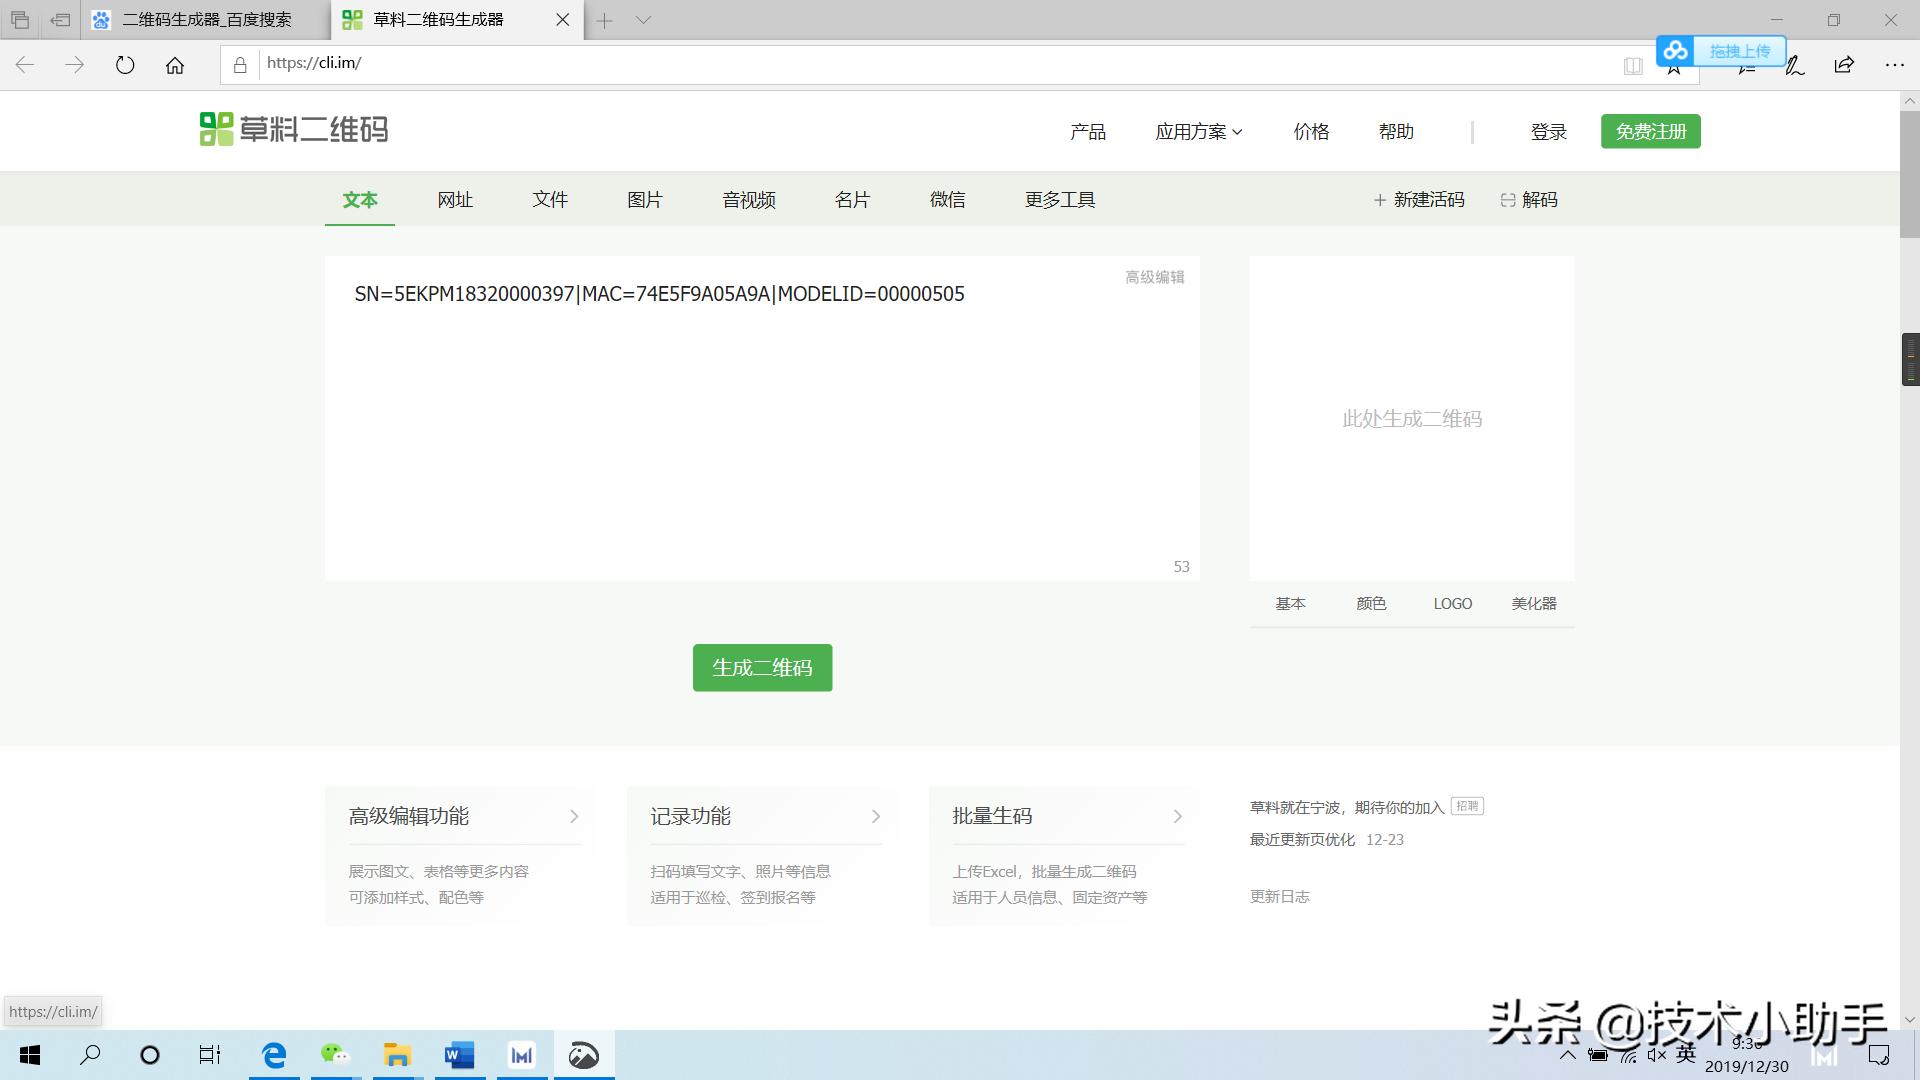The image size is (1920, 1080).
Task: Click the 新建活码 plus icon
Action: click(1381, 200)
